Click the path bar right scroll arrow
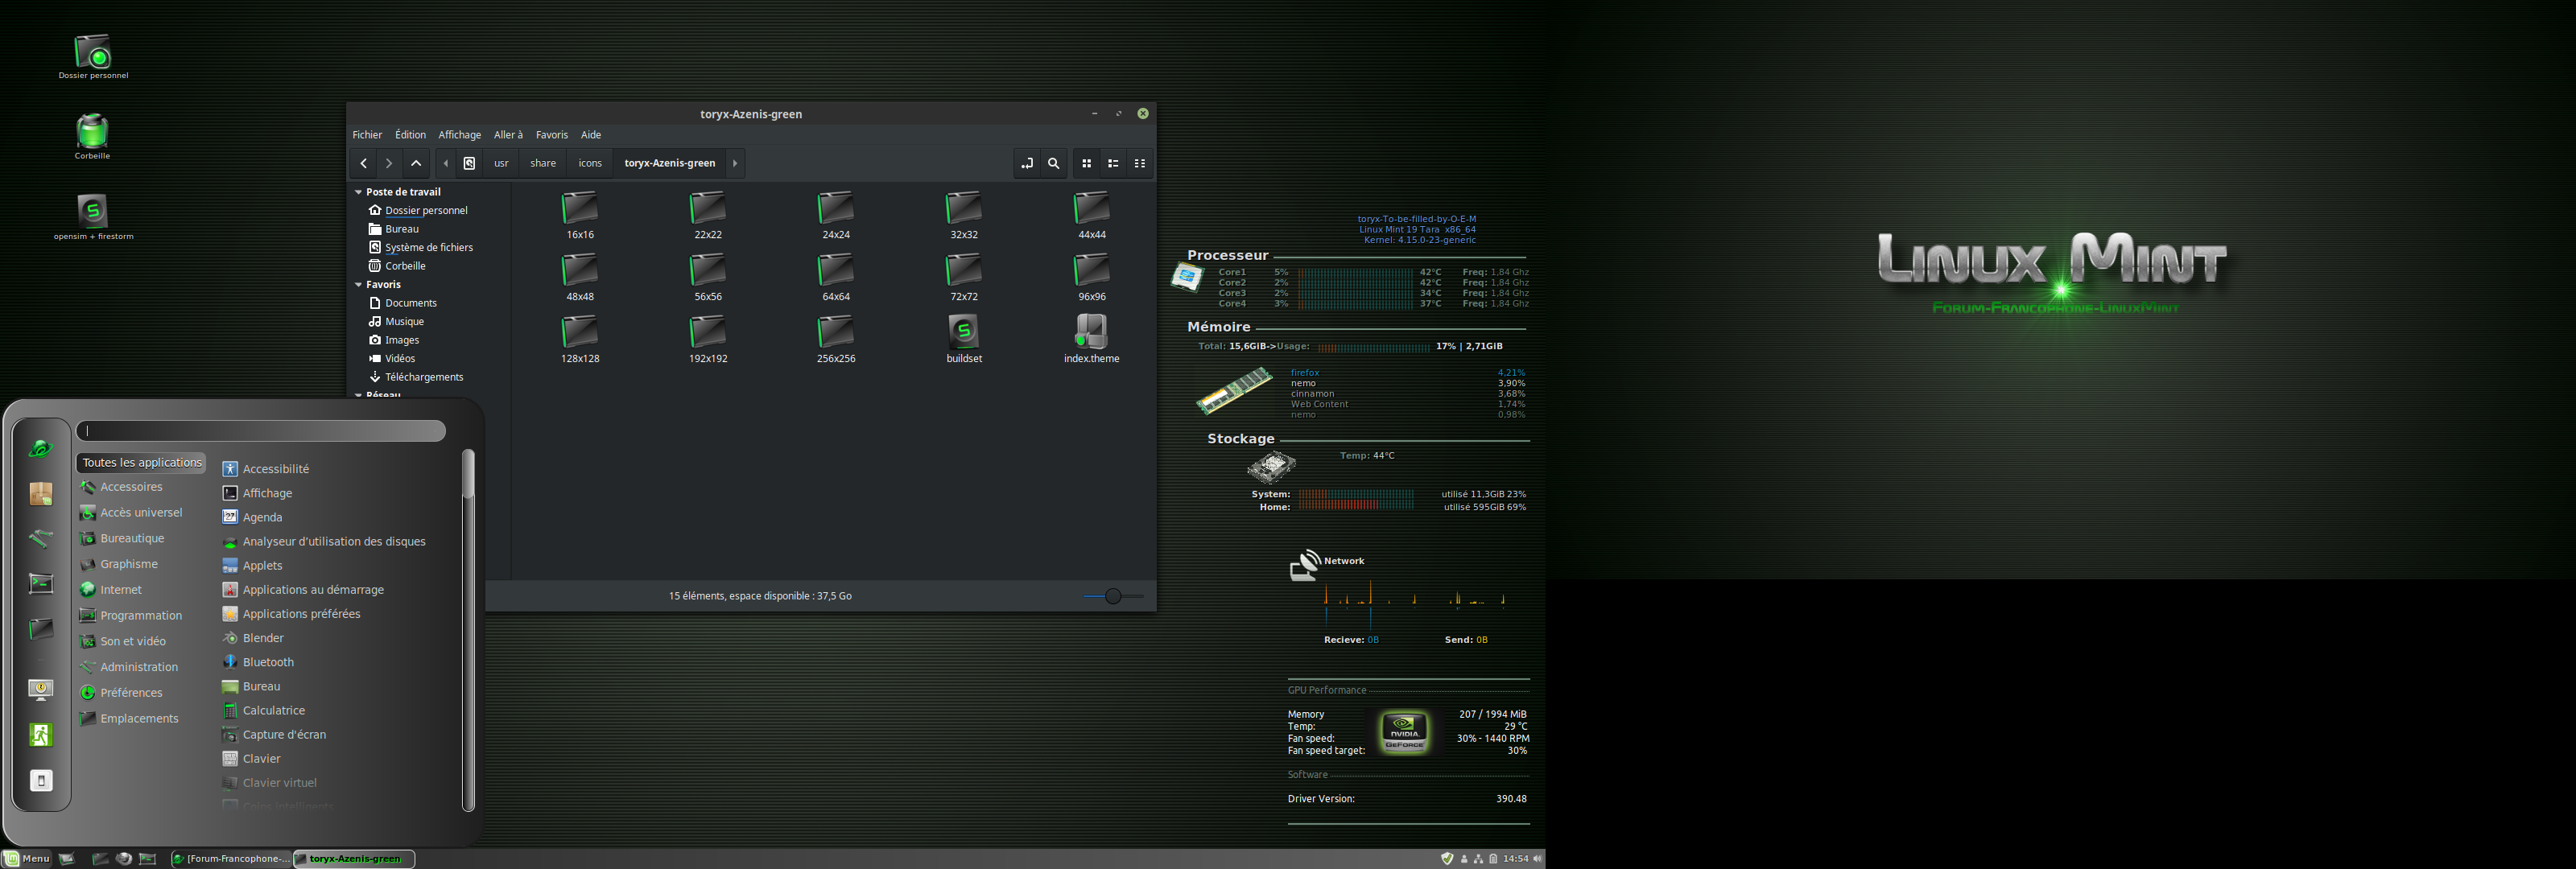2576x869 pixels. 735,163
